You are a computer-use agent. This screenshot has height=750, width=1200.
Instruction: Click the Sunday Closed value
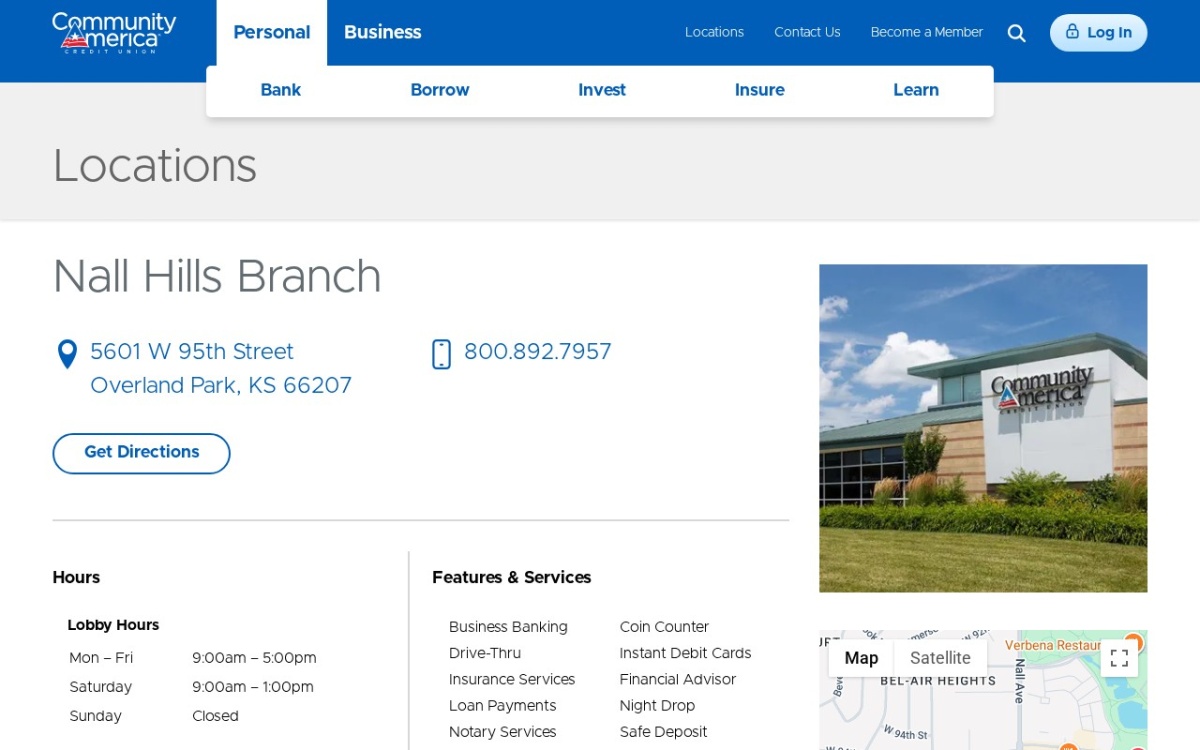point(215,716)
